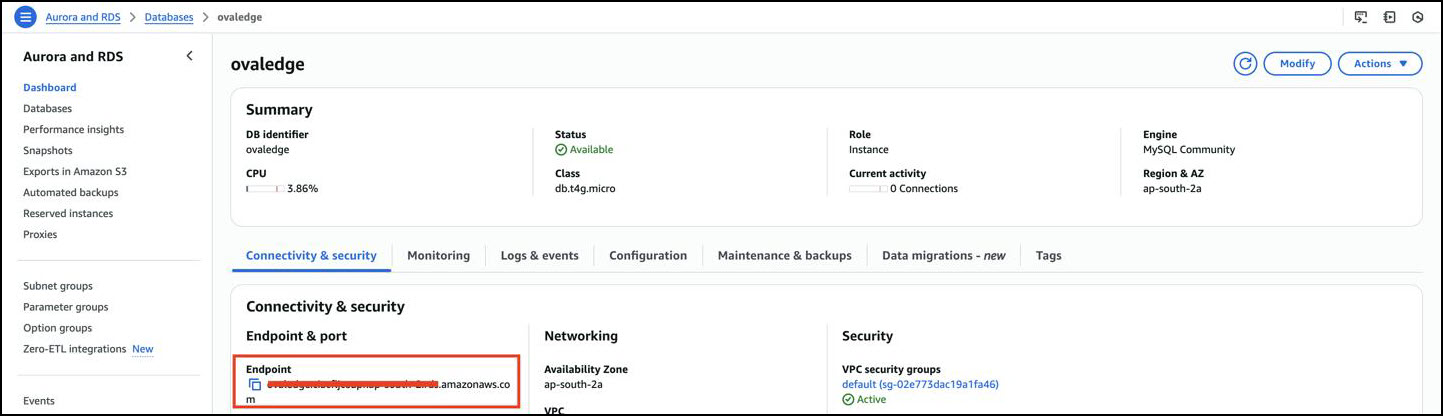Open Zero-ETL integrations sidebar link
The height and width of the screenshot is (416, 1443).
(x=75, y=349)
